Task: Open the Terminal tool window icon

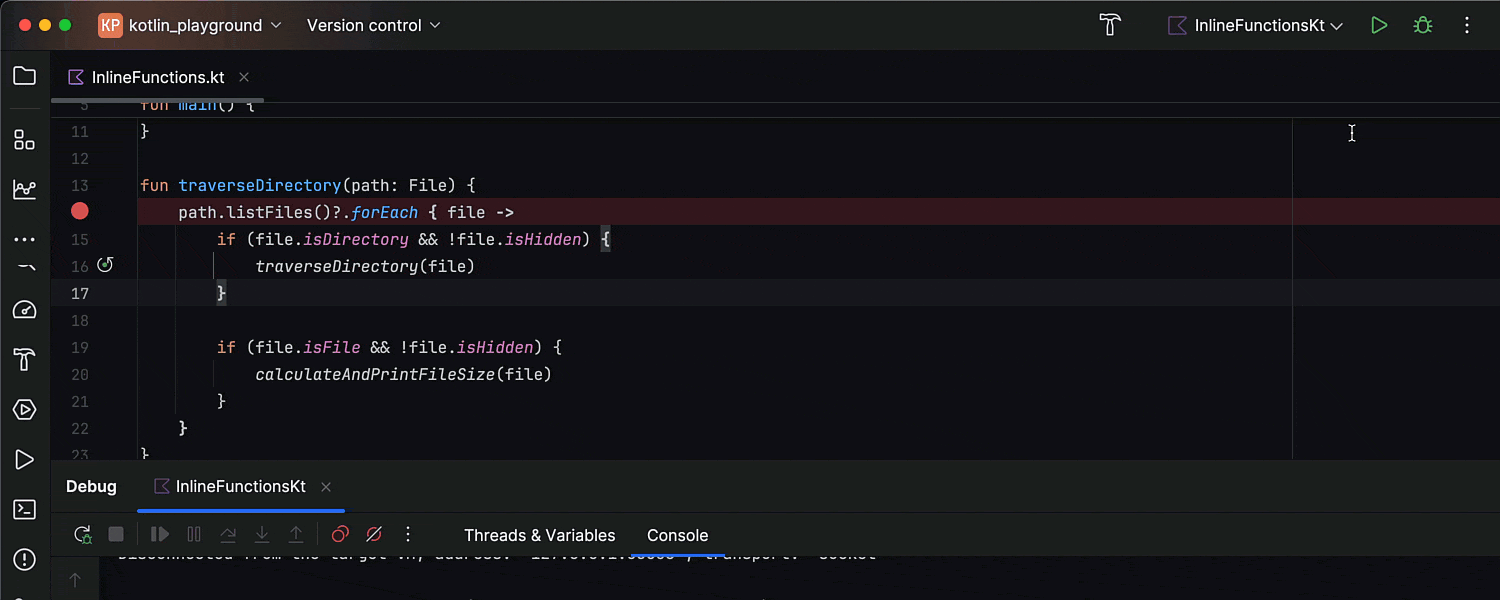Action: [24, 509]
